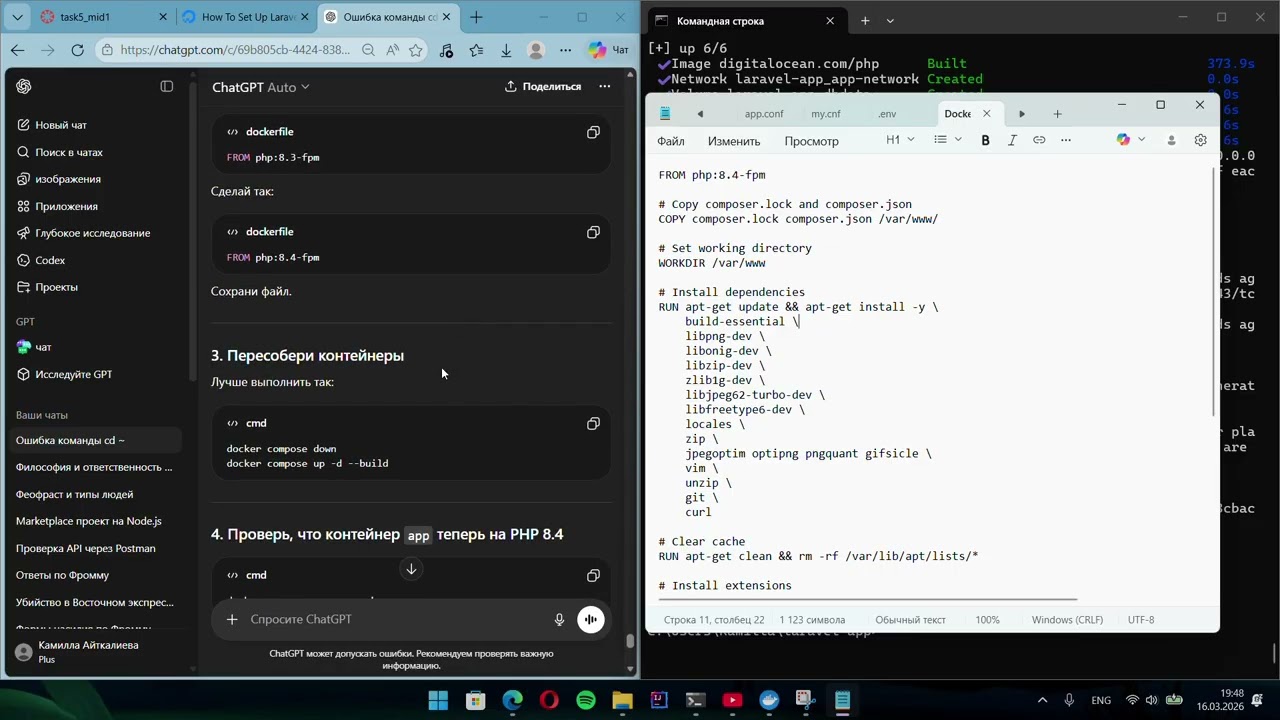Open Codex in ChatGPT sidebar
1280x720 pixels.
coord(50,260)
